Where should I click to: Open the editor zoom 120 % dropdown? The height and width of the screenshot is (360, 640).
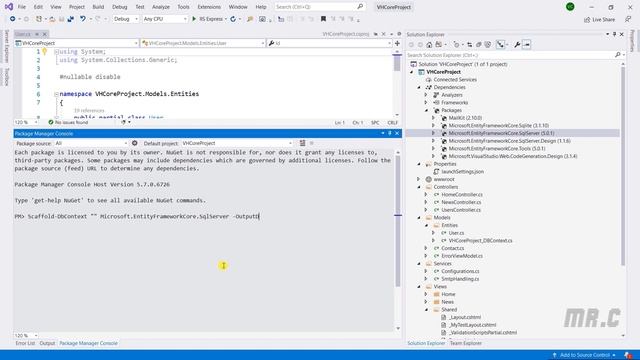tap(26, 122)
